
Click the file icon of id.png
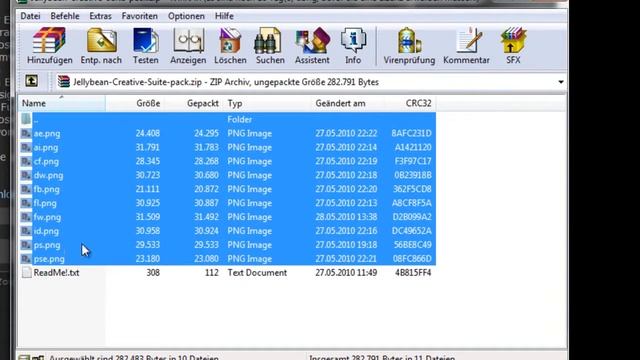coord(26,231)
